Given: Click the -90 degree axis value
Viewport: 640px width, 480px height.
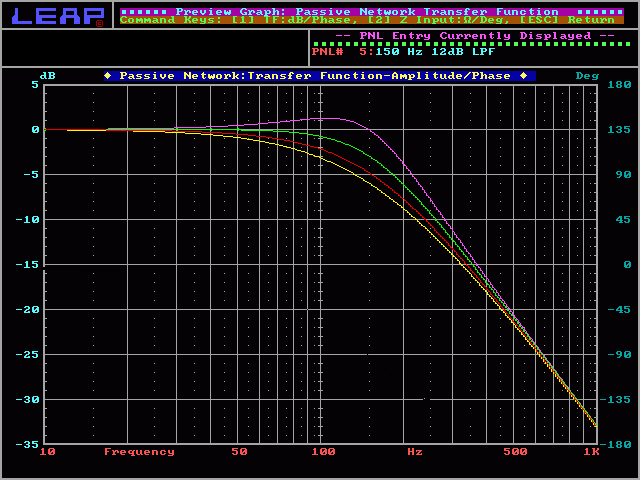Looking at the screenshot, I should tap(619, 355).
